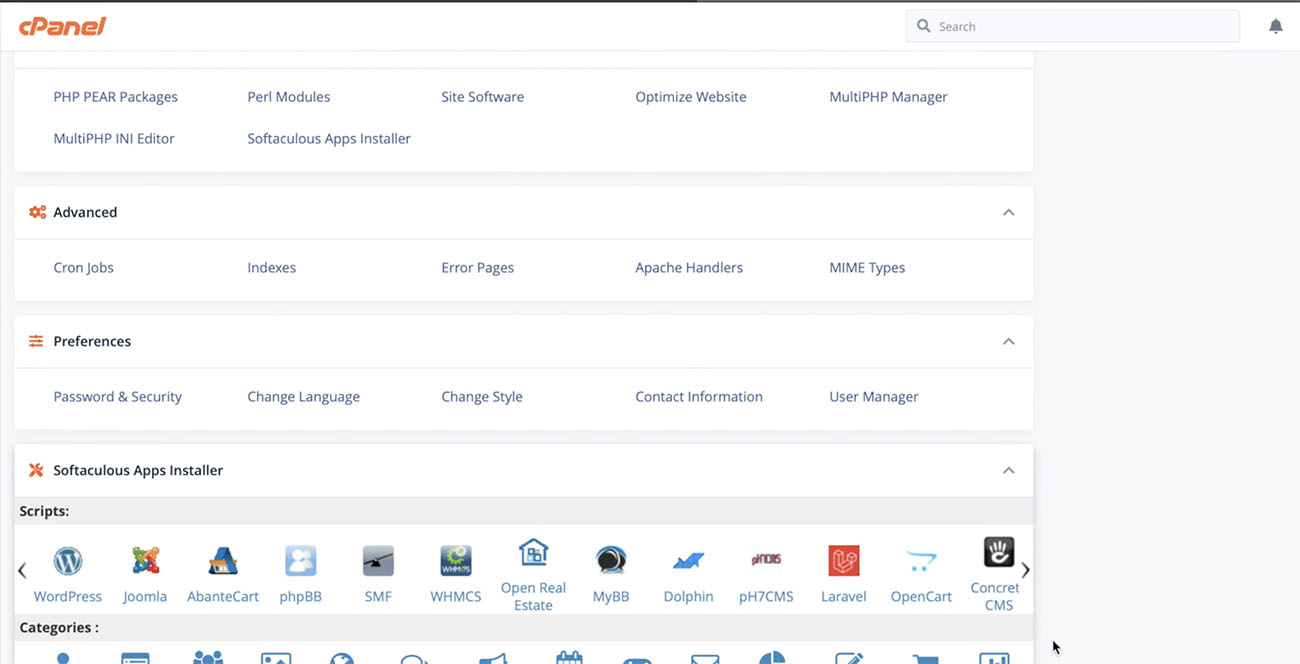1300x664 pixels.
Task: Open MultiPHP INI Editor
Action: pyautogui.click(x=114, y=139)
